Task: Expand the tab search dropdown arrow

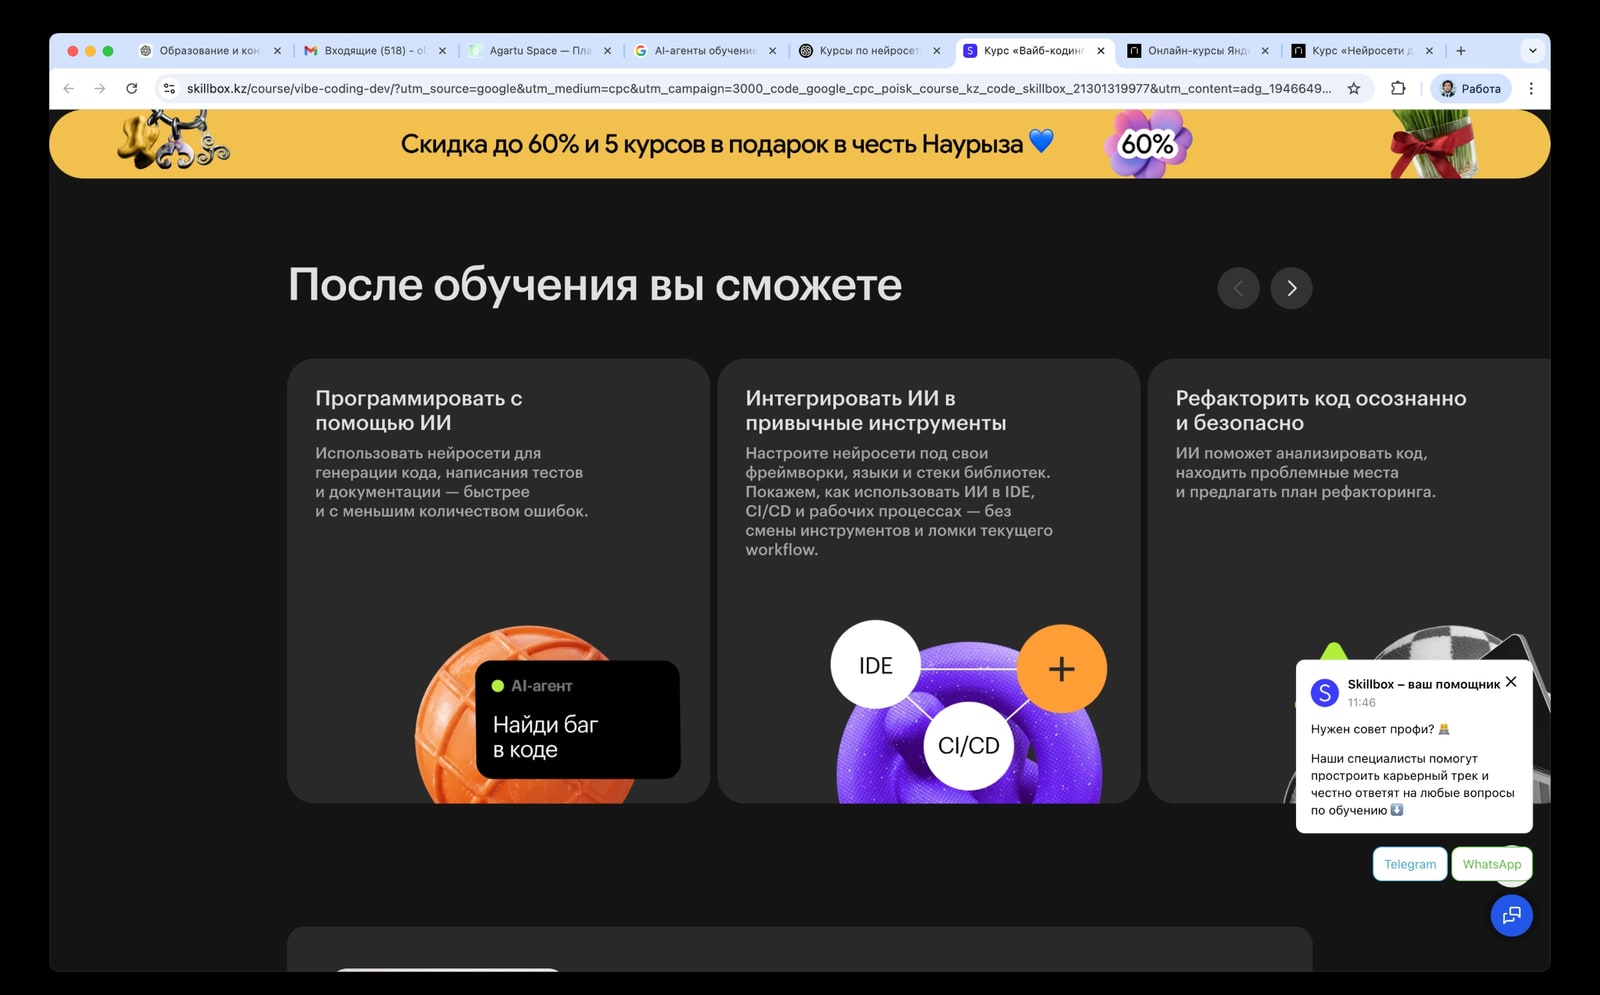Action: click(x=1532, y=51)
